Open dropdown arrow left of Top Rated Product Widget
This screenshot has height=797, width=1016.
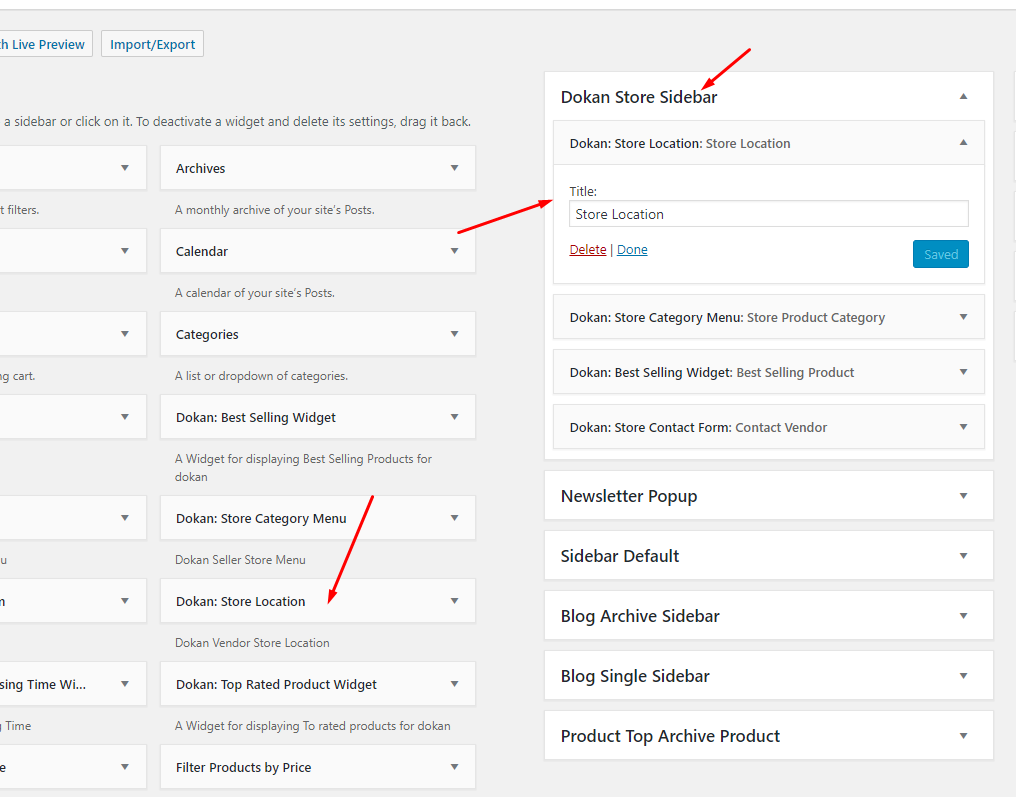tap(125, 684)
